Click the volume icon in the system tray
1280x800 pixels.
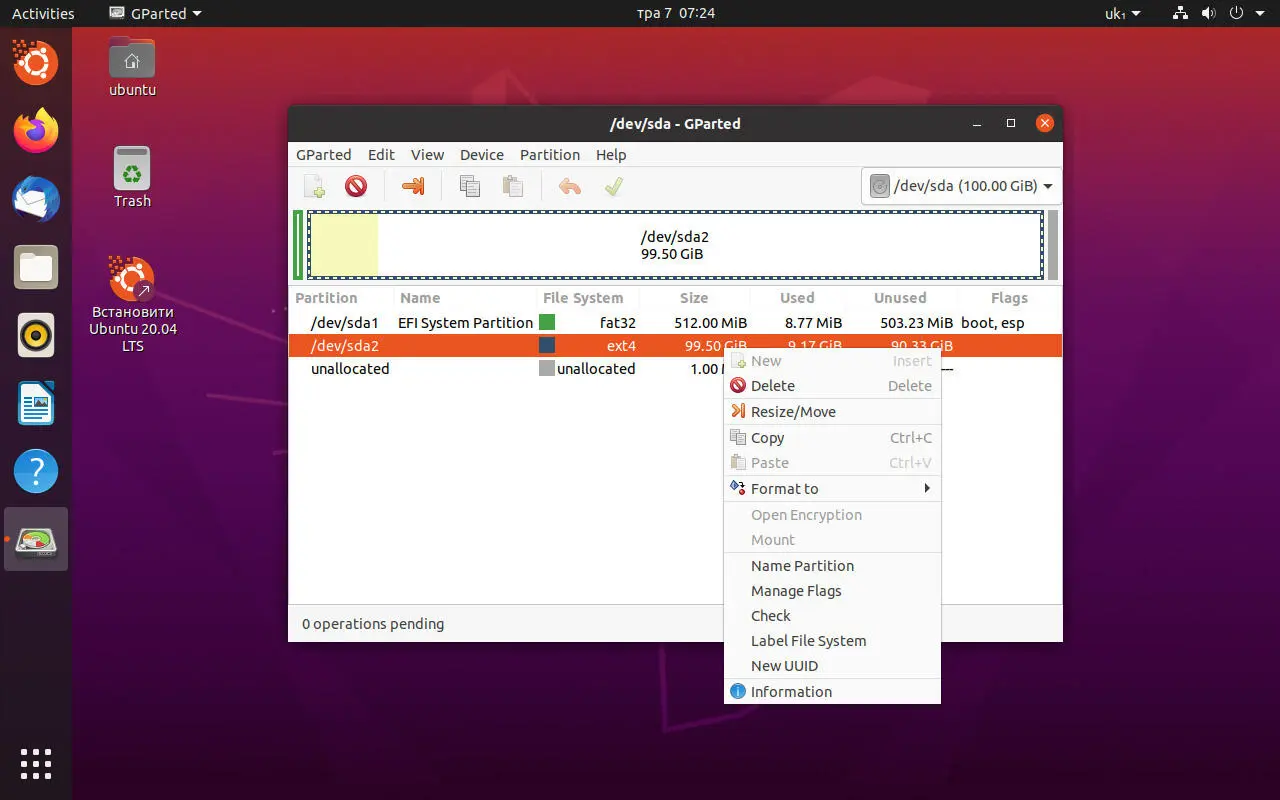point(1208,13)
